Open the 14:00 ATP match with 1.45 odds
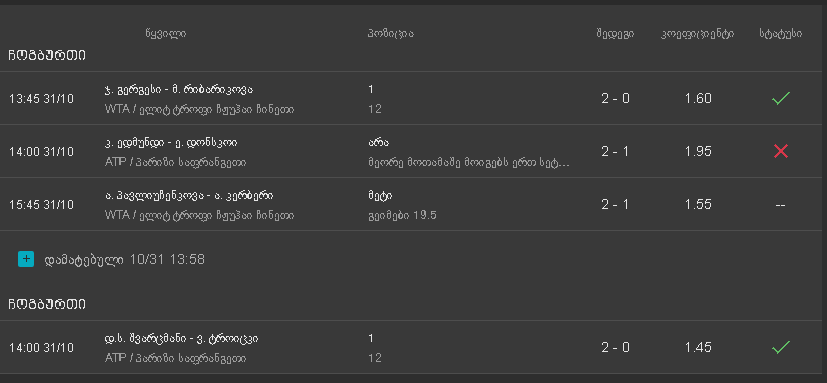The height and width of the screenshot is (383, 827). click(x=411, y=347)
